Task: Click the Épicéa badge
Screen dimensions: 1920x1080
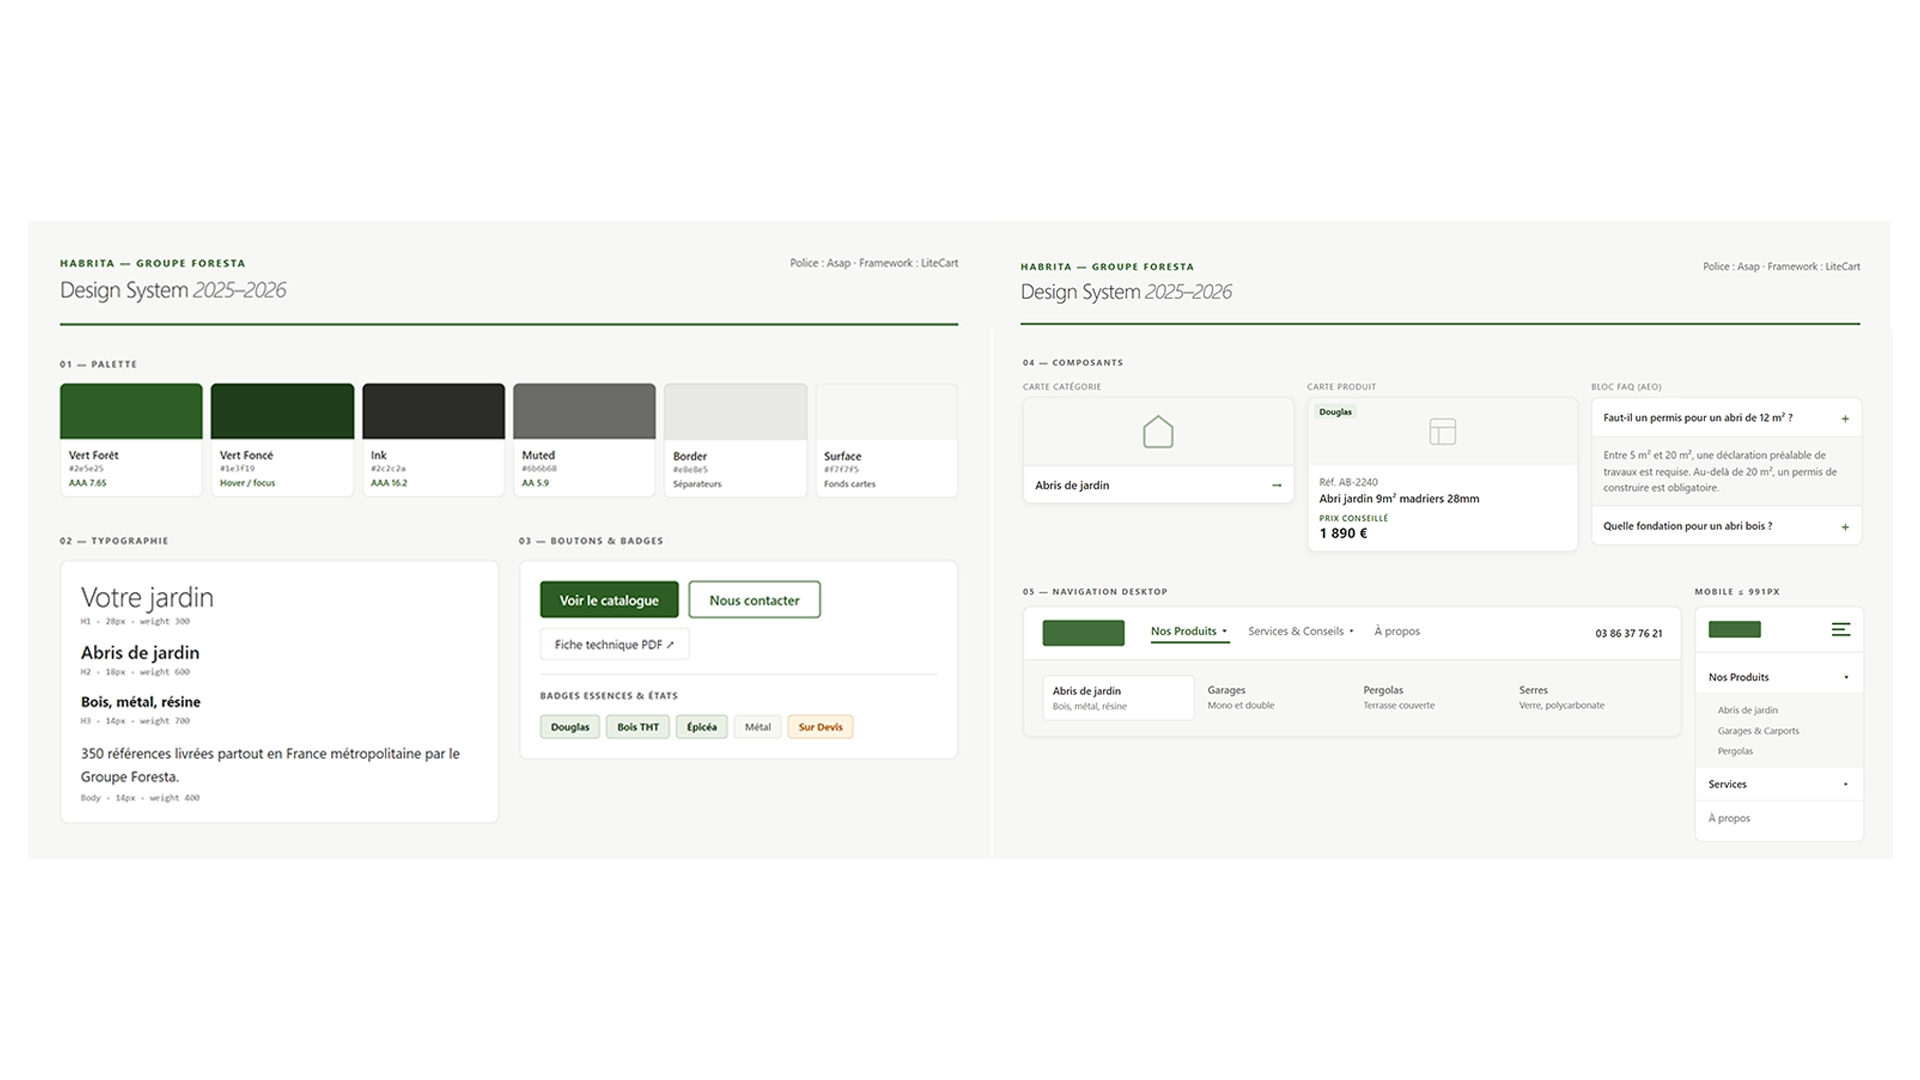Action: coord(701,727)
